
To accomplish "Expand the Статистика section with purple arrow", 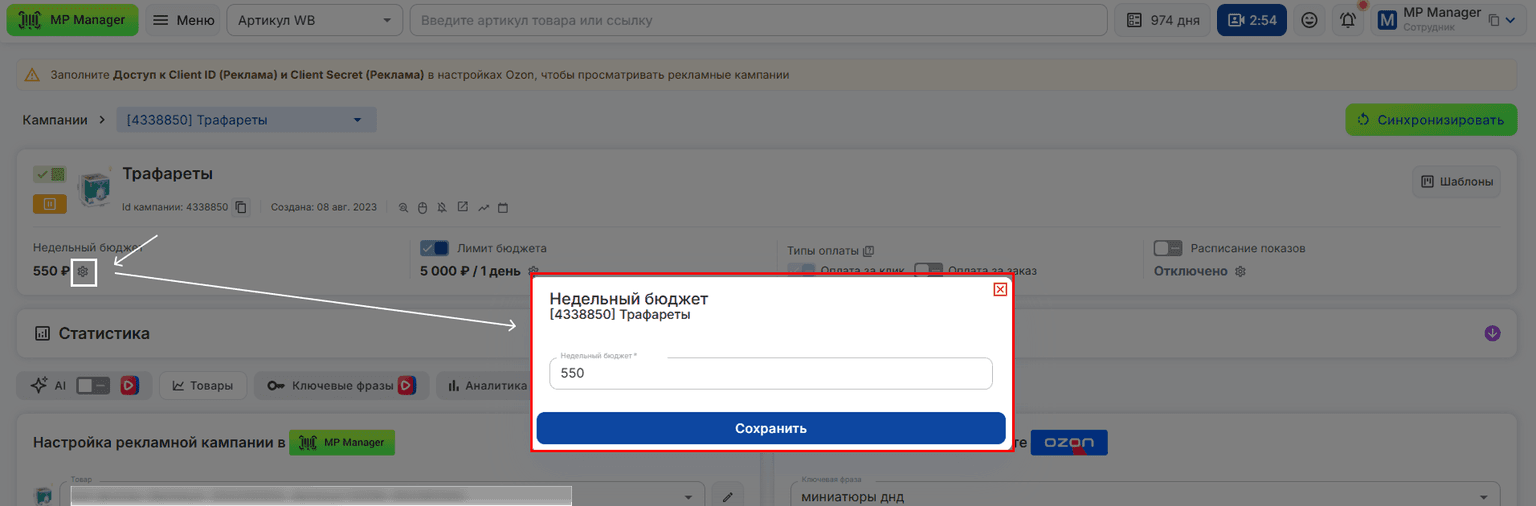I will pos(1492,333).
